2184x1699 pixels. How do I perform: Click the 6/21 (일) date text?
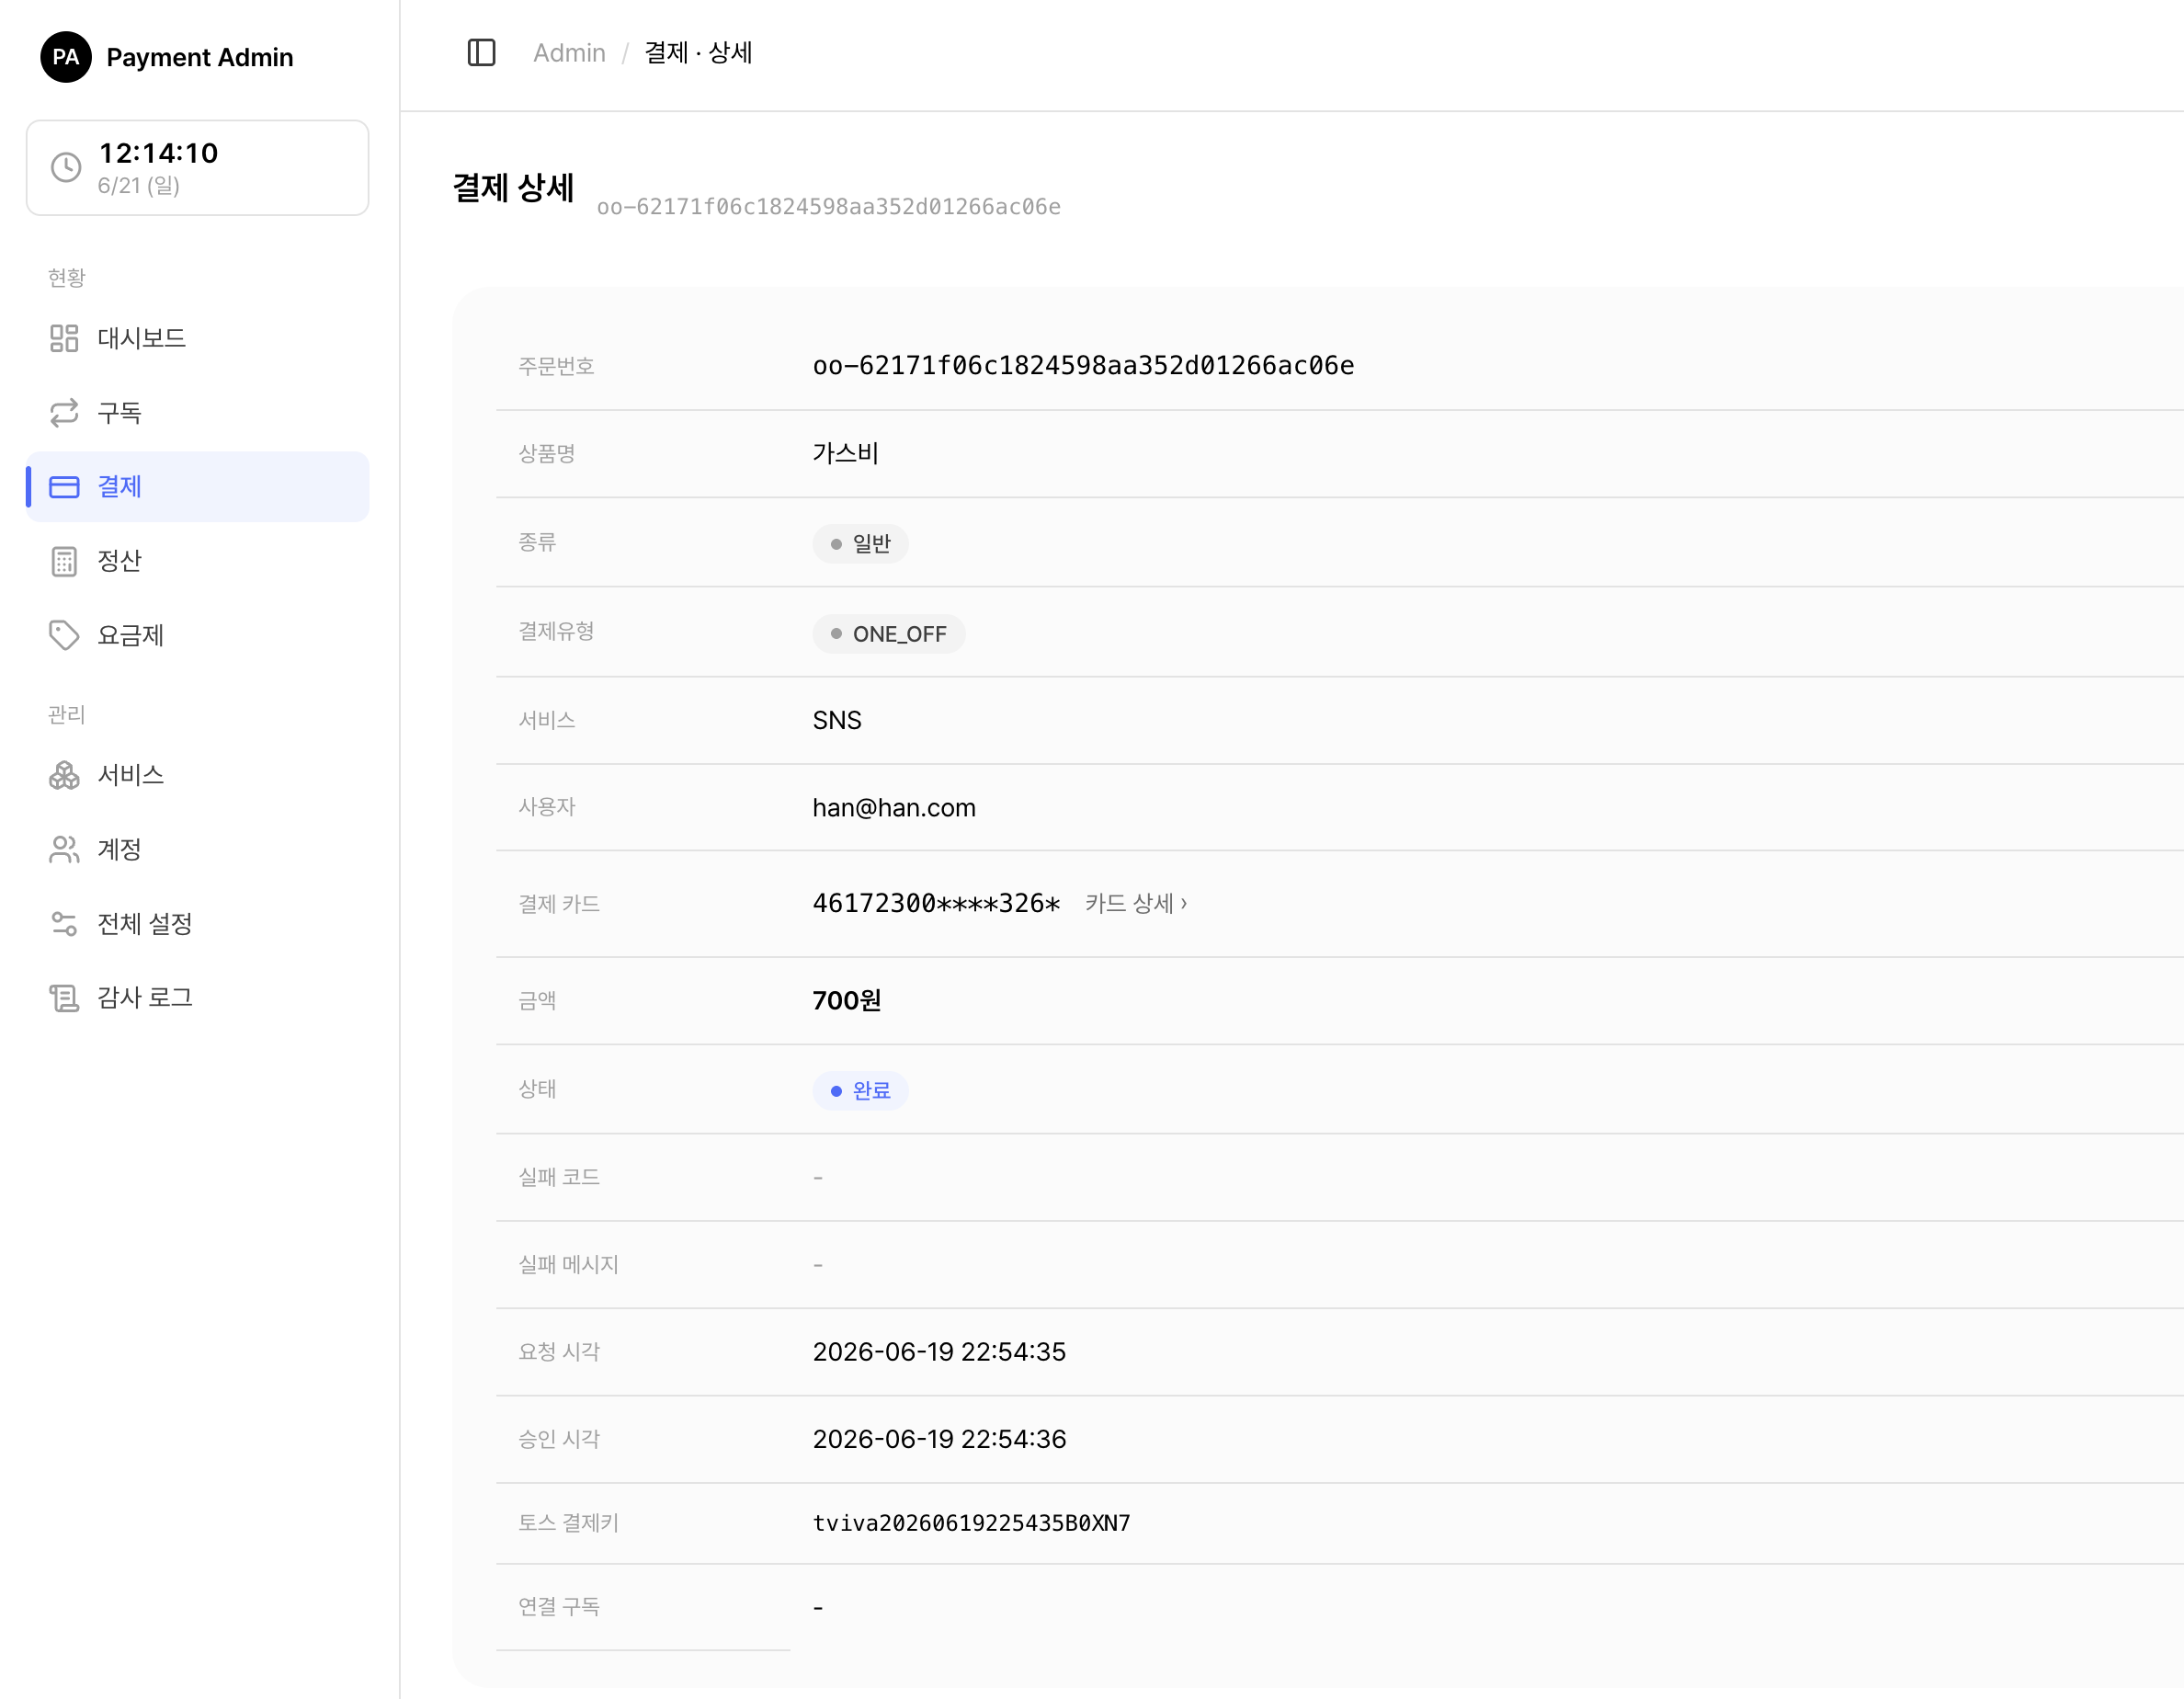(139, 186)
